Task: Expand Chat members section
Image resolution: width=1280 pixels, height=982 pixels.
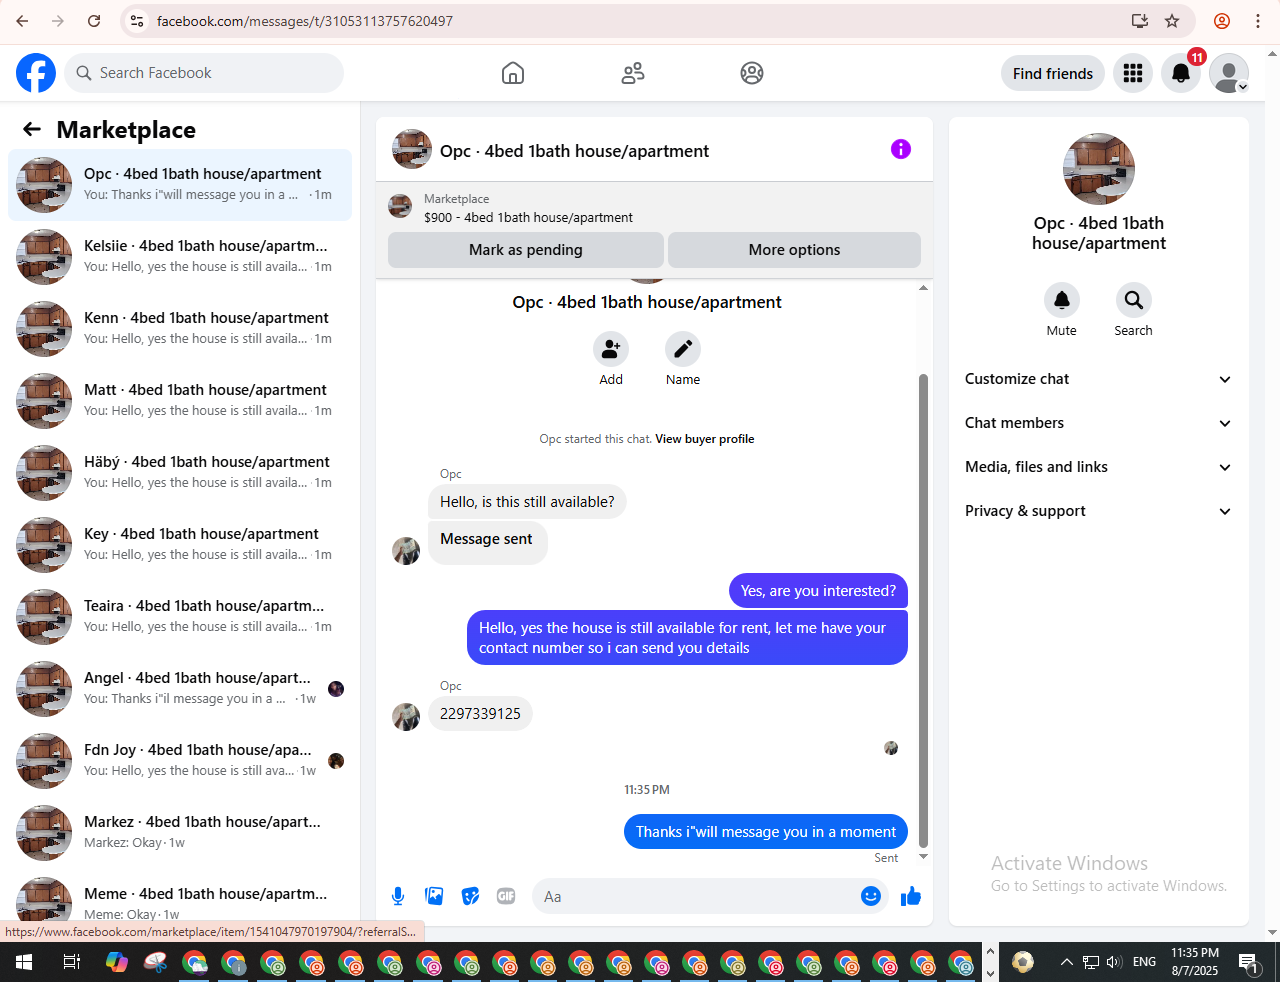Action: [1098, 423]
